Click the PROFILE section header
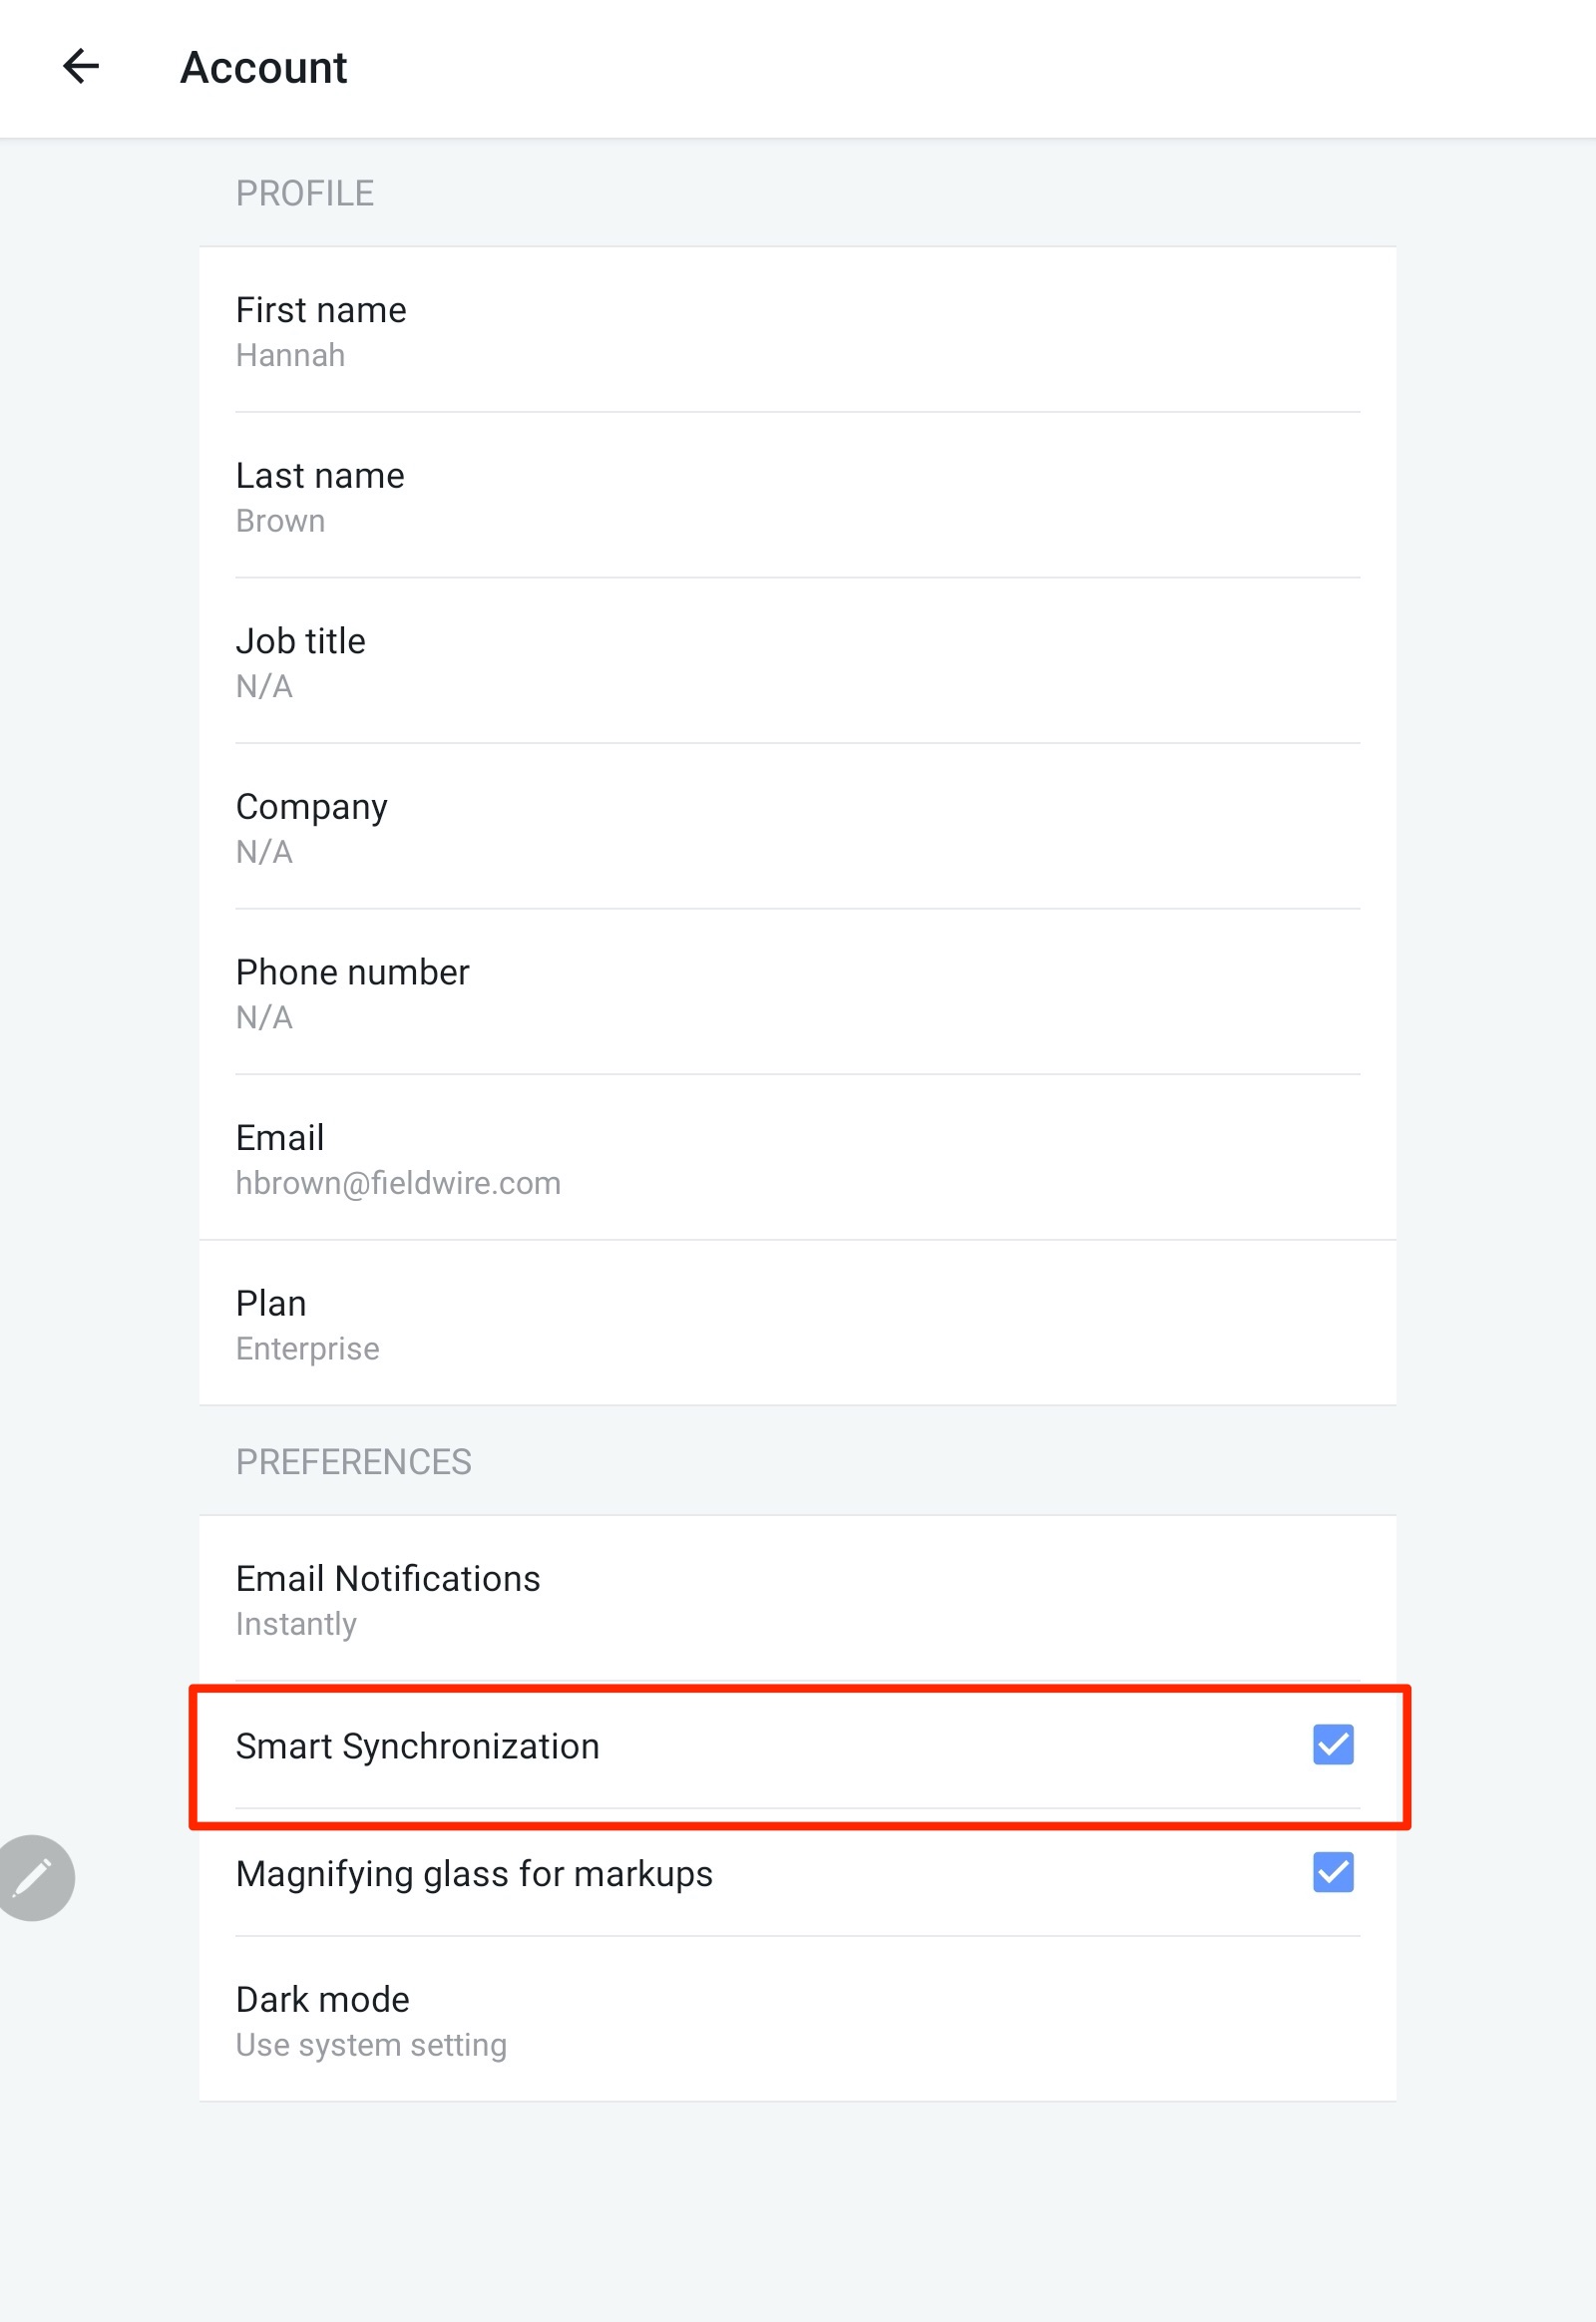 click(x=305, y=192)
